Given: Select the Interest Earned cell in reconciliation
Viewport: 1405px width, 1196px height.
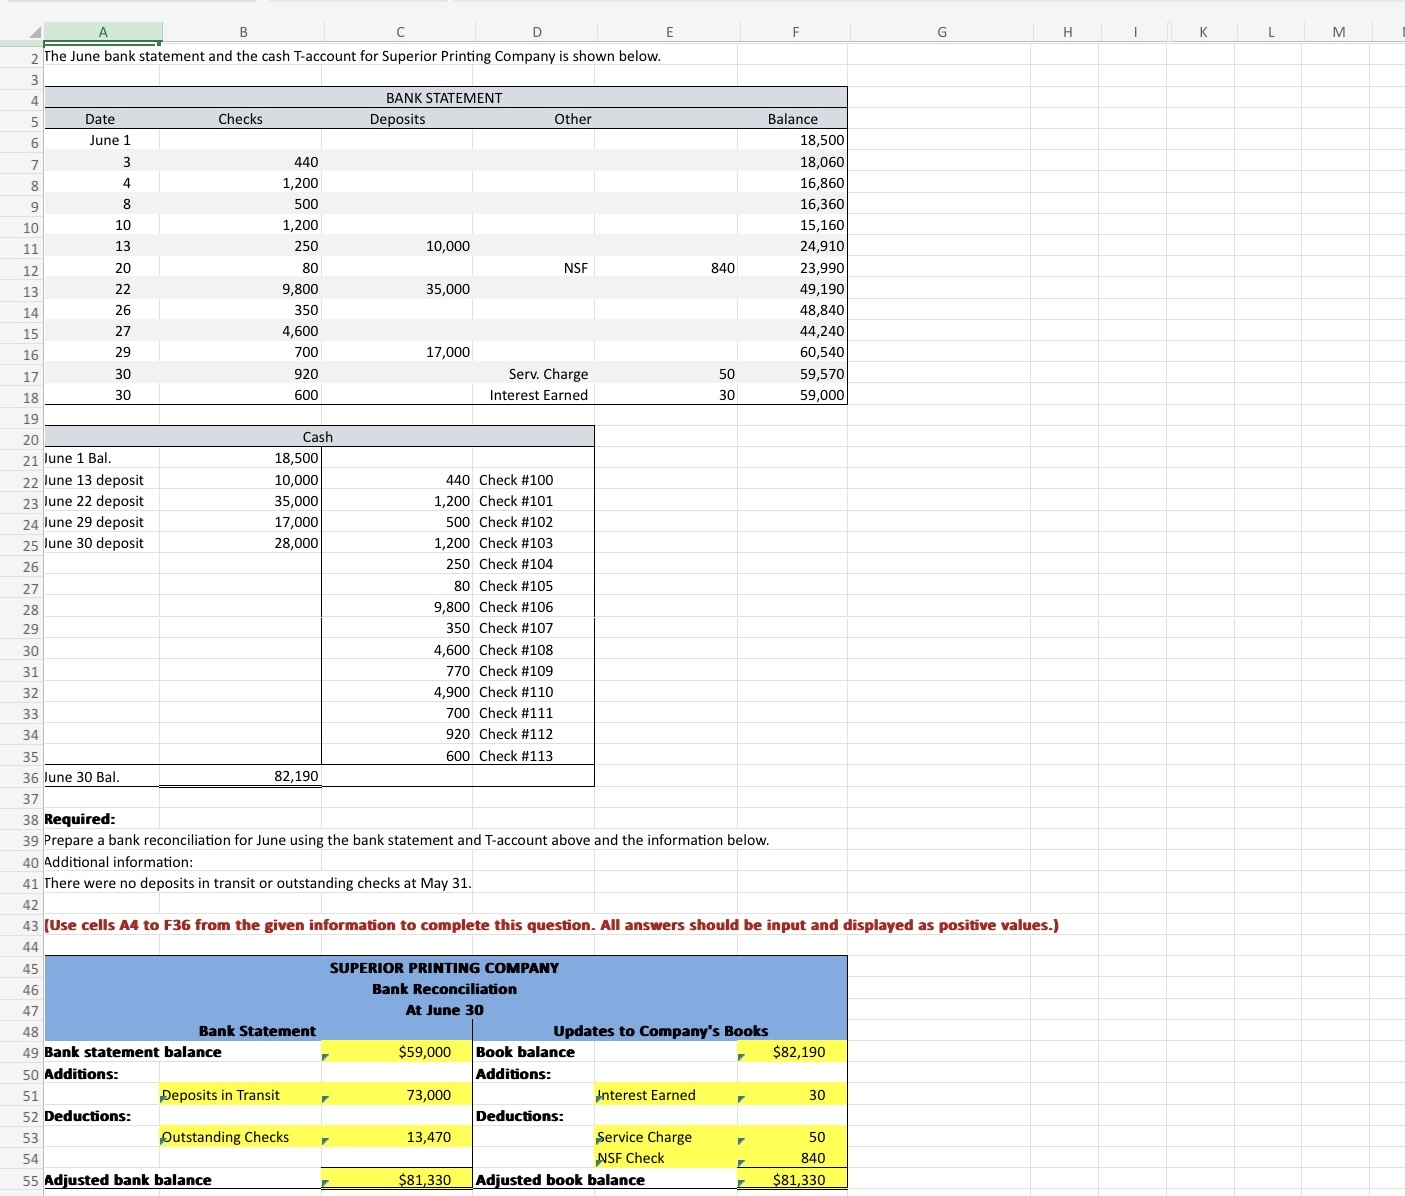Looking at the screenshot, I should click(668, 1095).
